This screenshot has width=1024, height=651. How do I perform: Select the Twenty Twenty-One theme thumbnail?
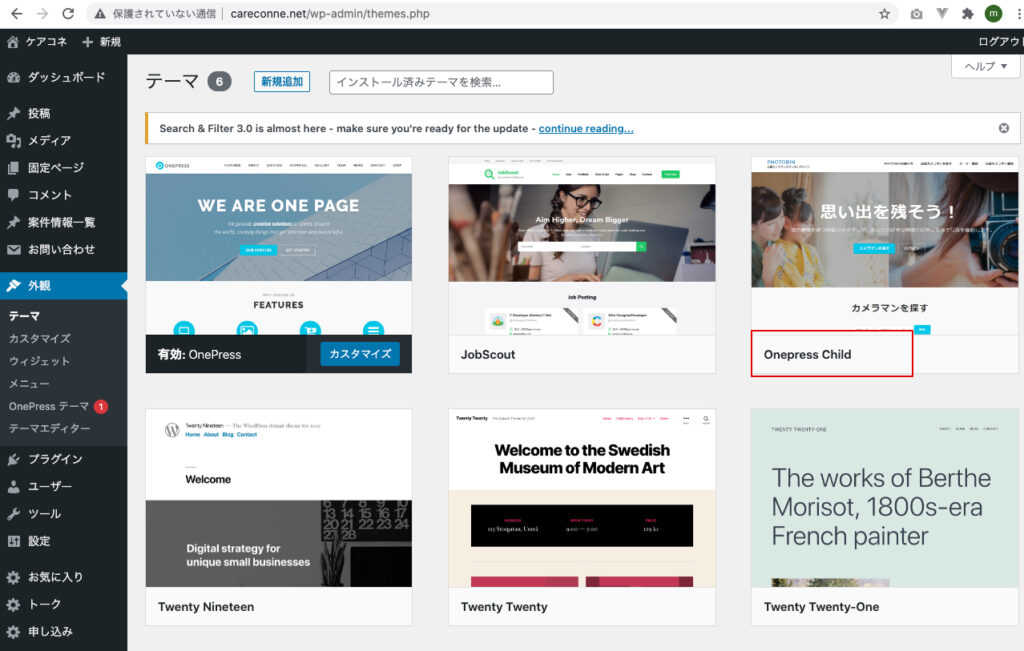884,497
